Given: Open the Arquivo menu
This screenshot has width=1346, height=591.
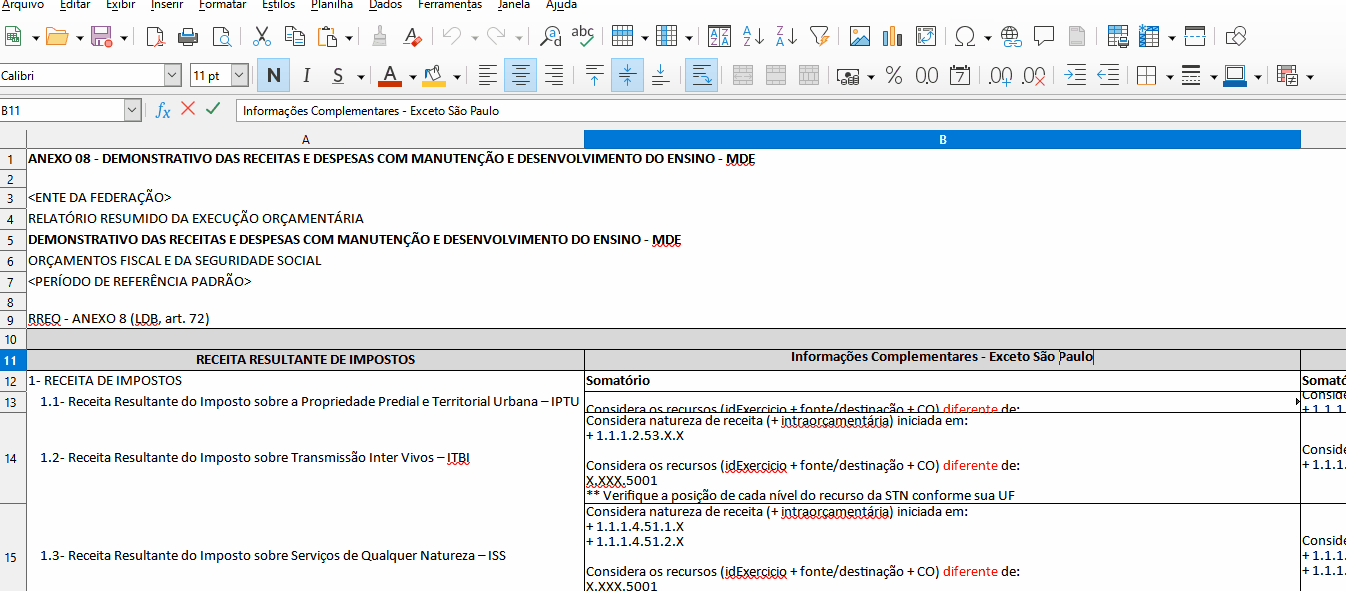Looking at the screenshot, I should point(22,5).
